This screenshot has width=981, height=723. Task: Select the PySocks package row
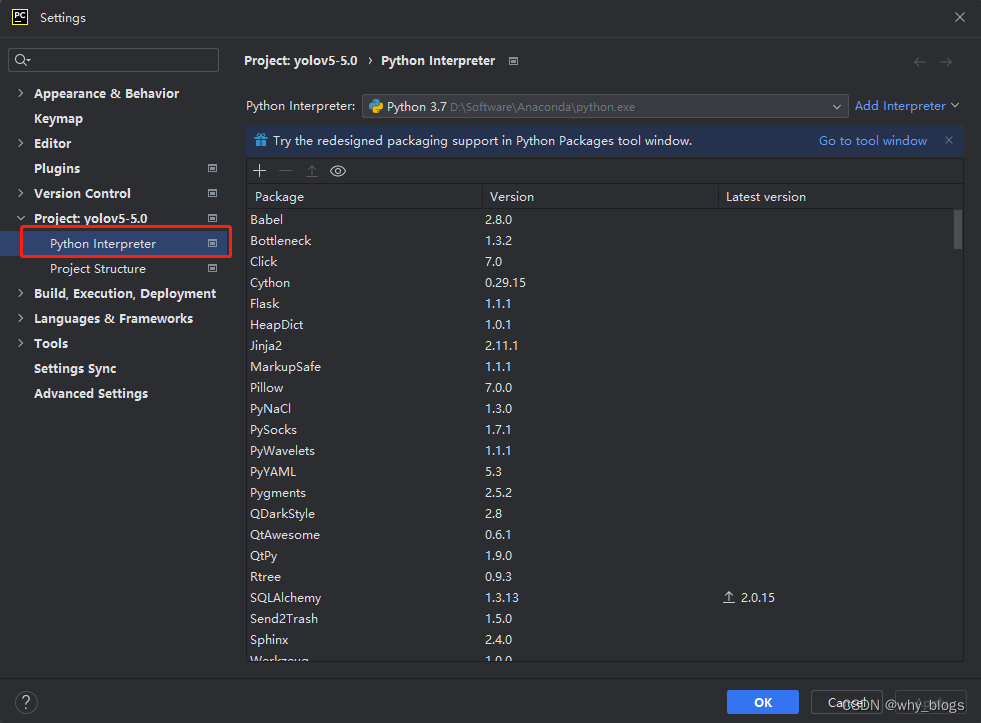coord(600,430)
